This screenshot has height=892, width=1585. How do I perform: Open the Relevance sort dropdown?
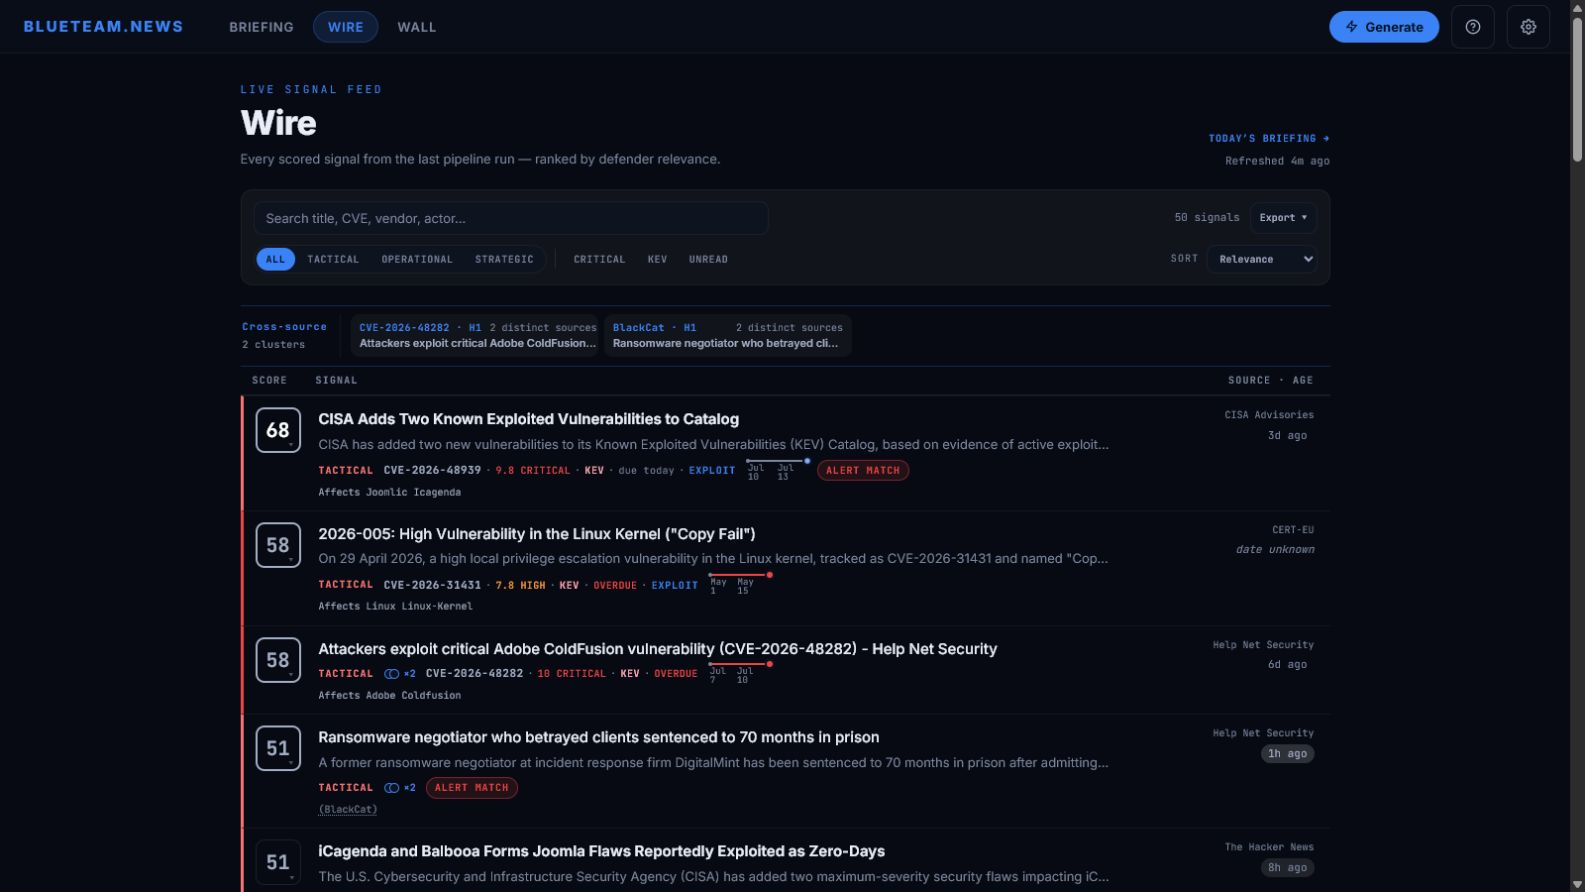click(x=1262, y=259)
